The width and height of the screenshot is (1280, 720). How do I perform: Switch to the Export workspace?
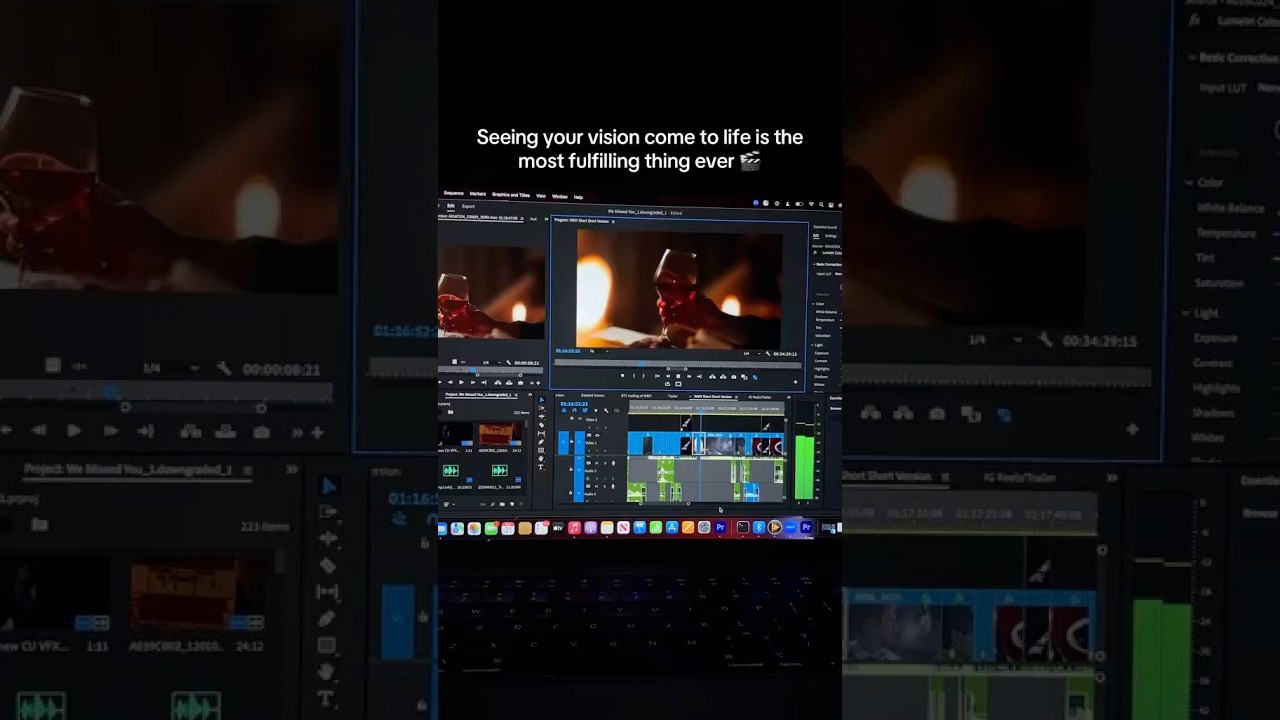(468, 206)
